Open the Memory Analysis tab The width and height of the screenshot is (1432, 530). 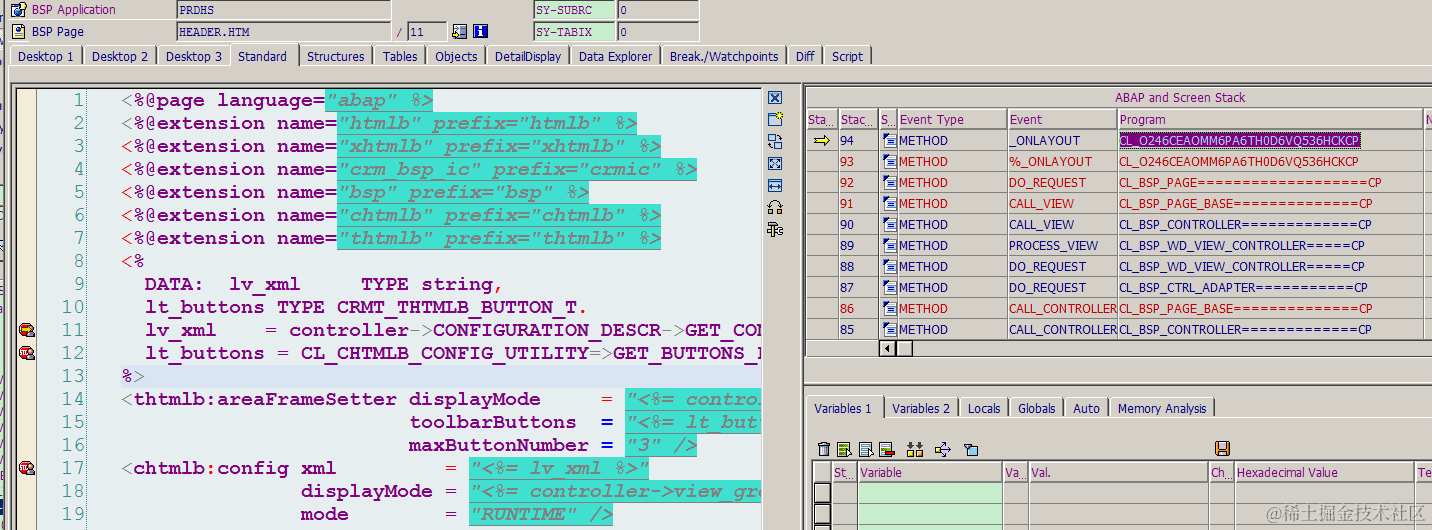click(x=1162, y=408)
